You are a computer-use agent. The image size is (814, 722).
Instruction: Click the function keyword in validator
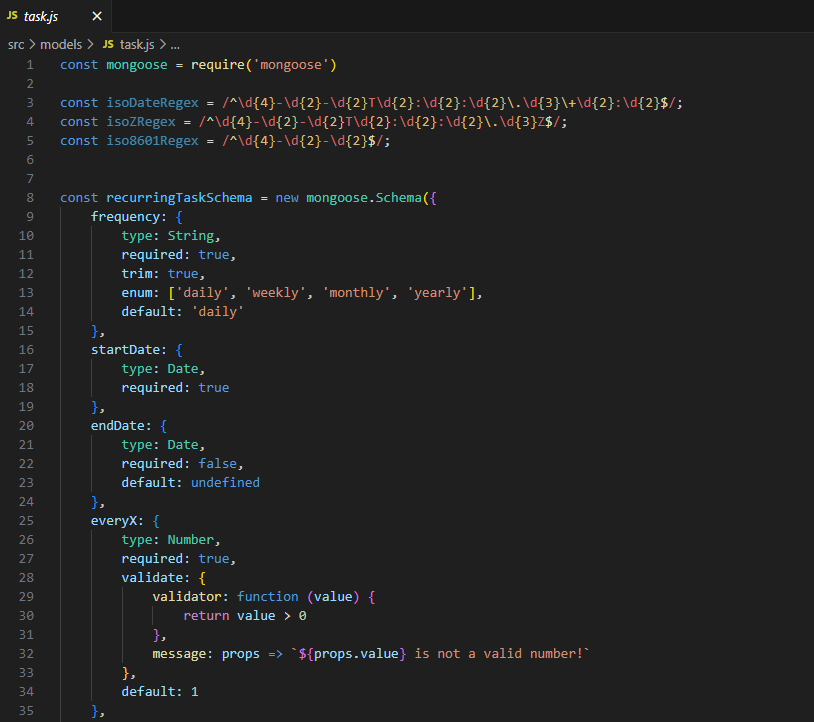(x=268, y=596)
